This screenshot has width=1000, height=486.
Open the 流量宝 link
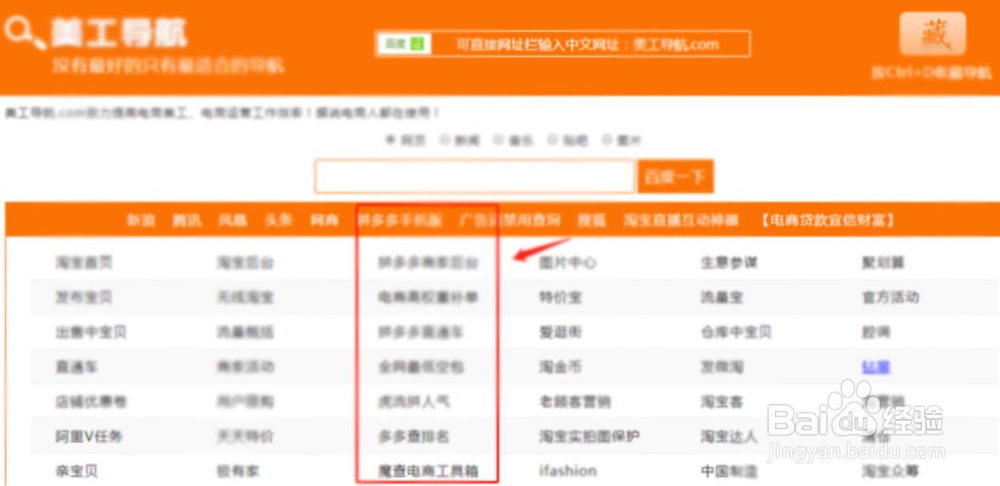722,297
